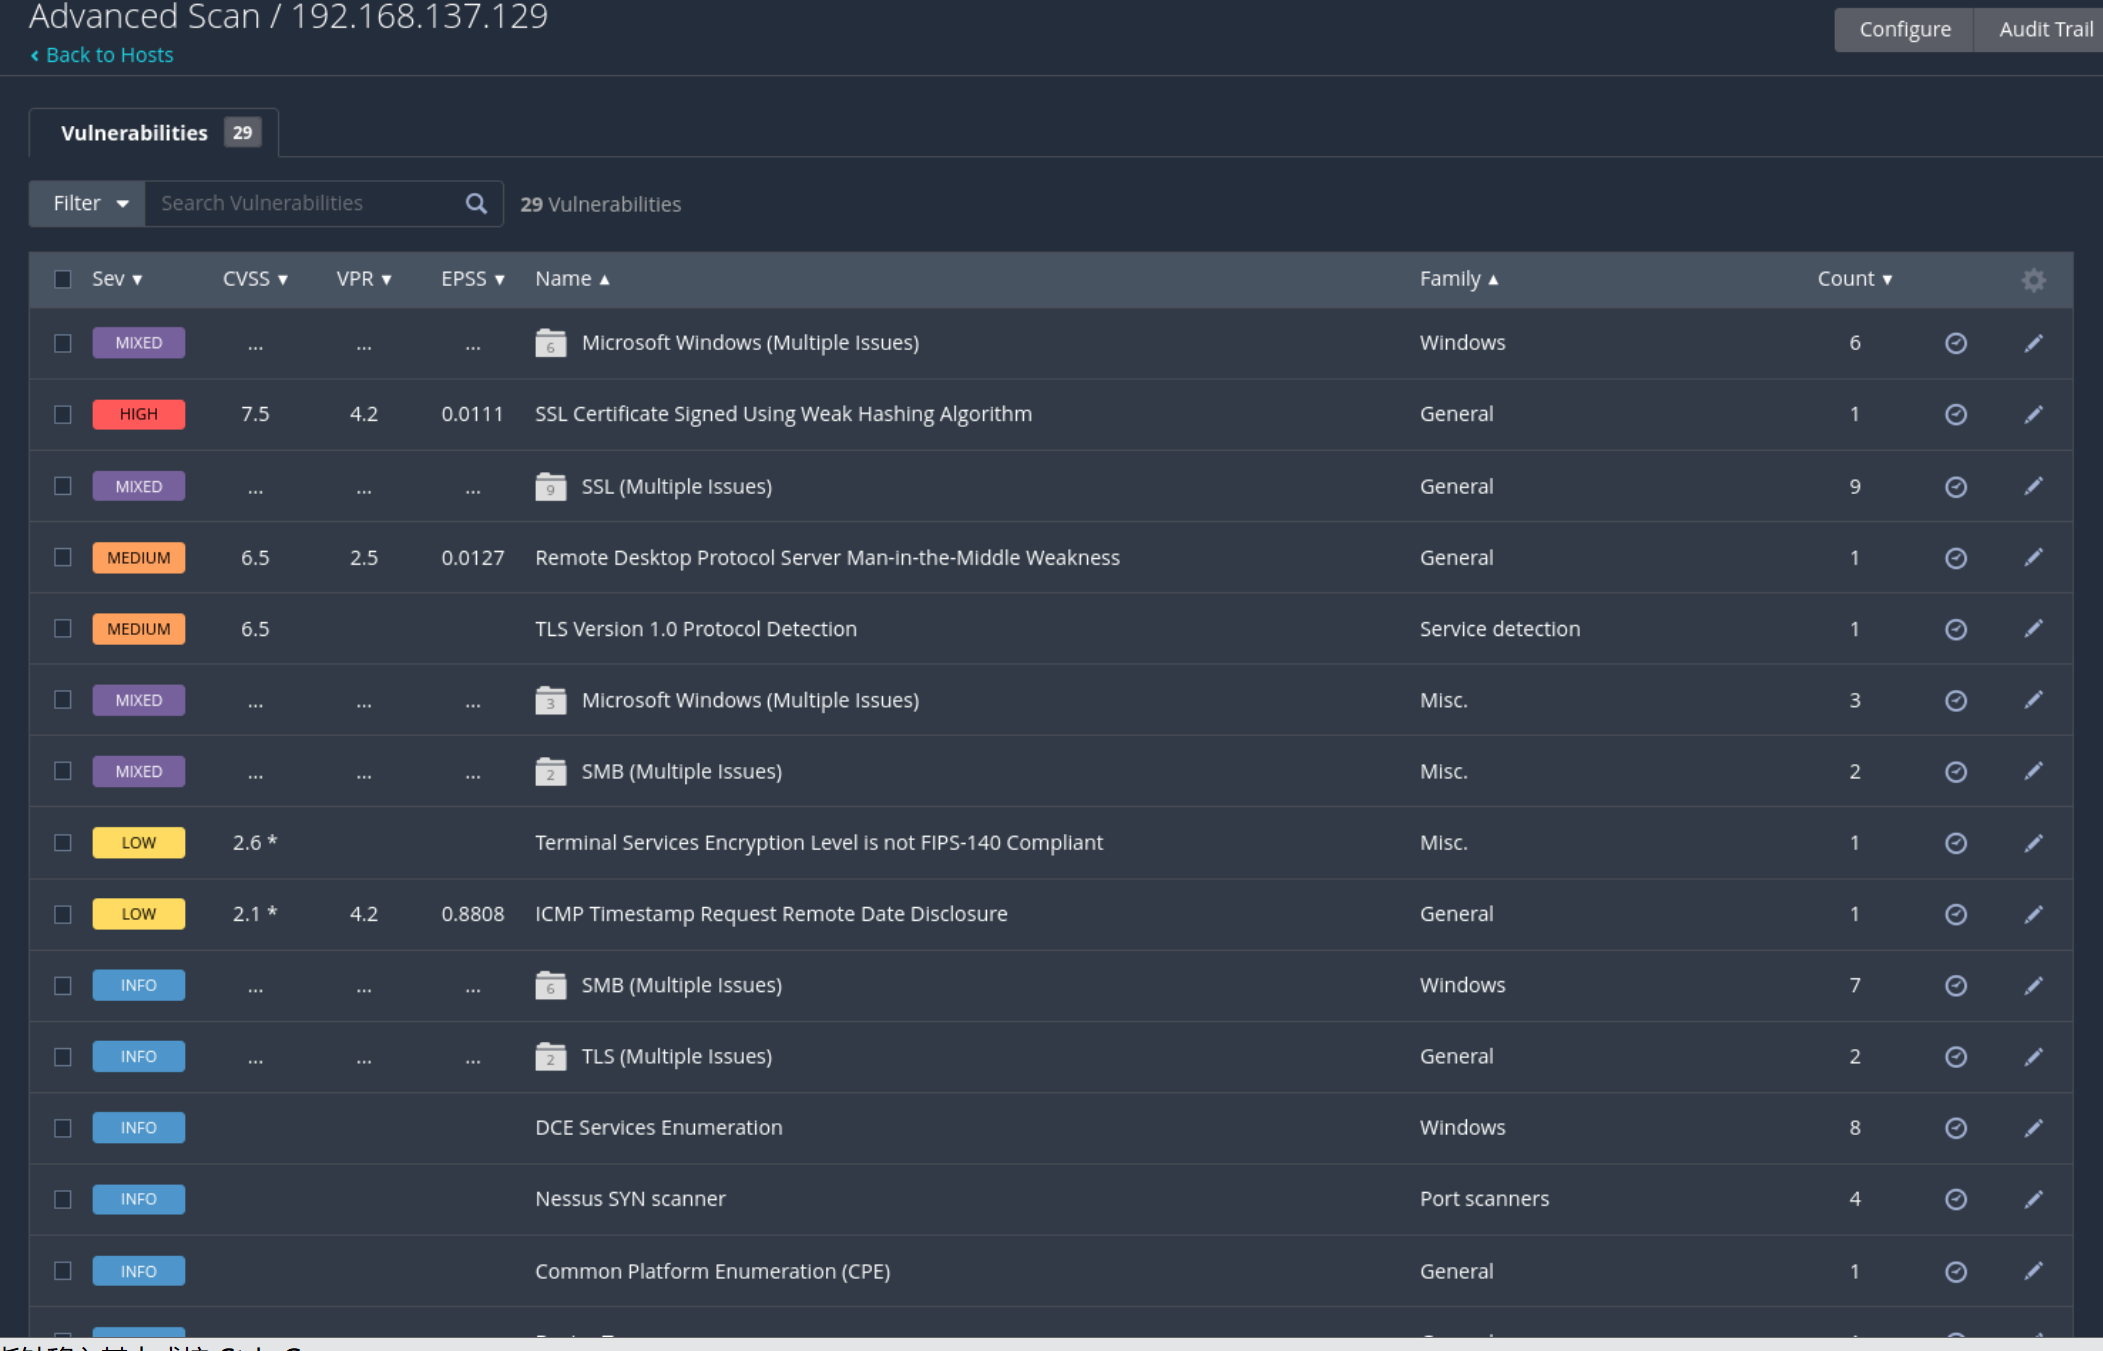Sort by Sev column
The height and width of the screenshot is (1351, 2103).
click(117, 279)
